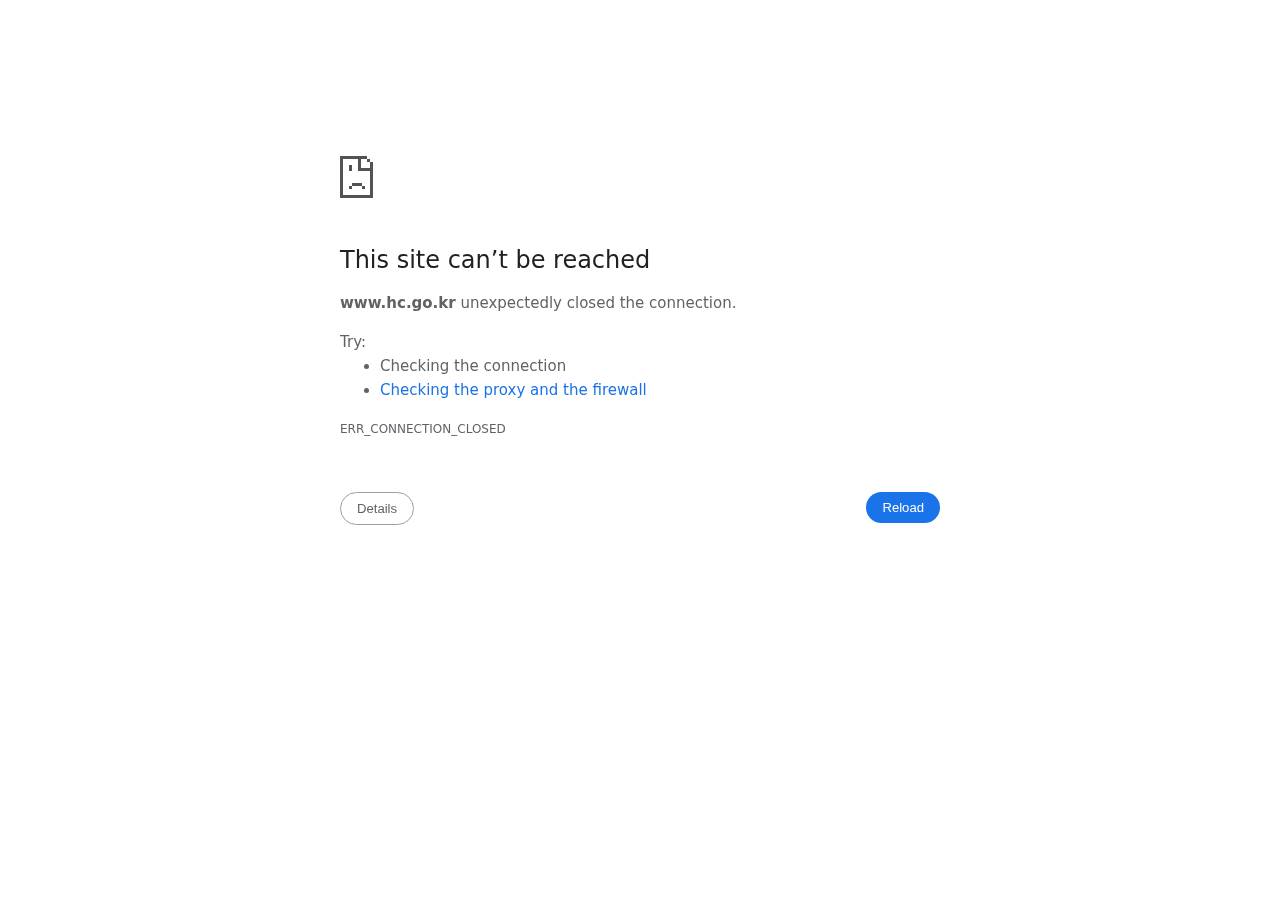This screenshot has height=900, width=1280.
Task: Click bullet before Checking the connection
Action: pyautogui.click(x=368, y=366)
